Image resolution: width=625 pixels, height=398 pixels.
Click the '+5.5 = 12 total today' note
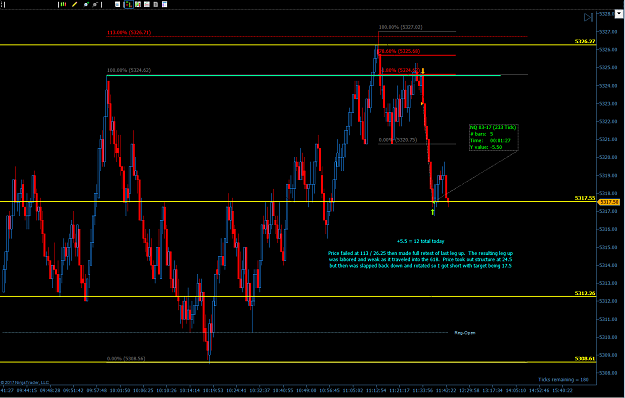(421, 241)
